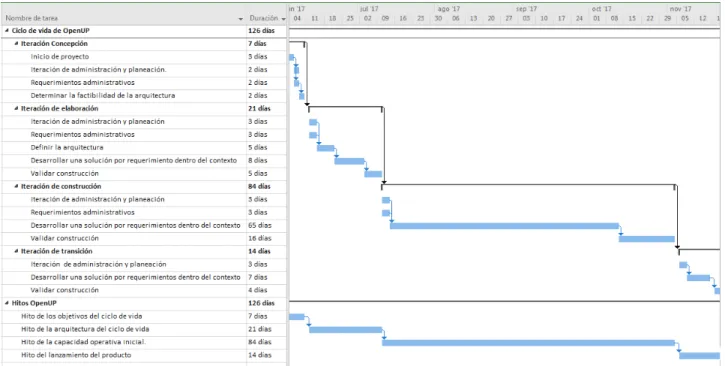Click the jul '17 timescale header
Viewport: 725px width, 366px height.
369,9
